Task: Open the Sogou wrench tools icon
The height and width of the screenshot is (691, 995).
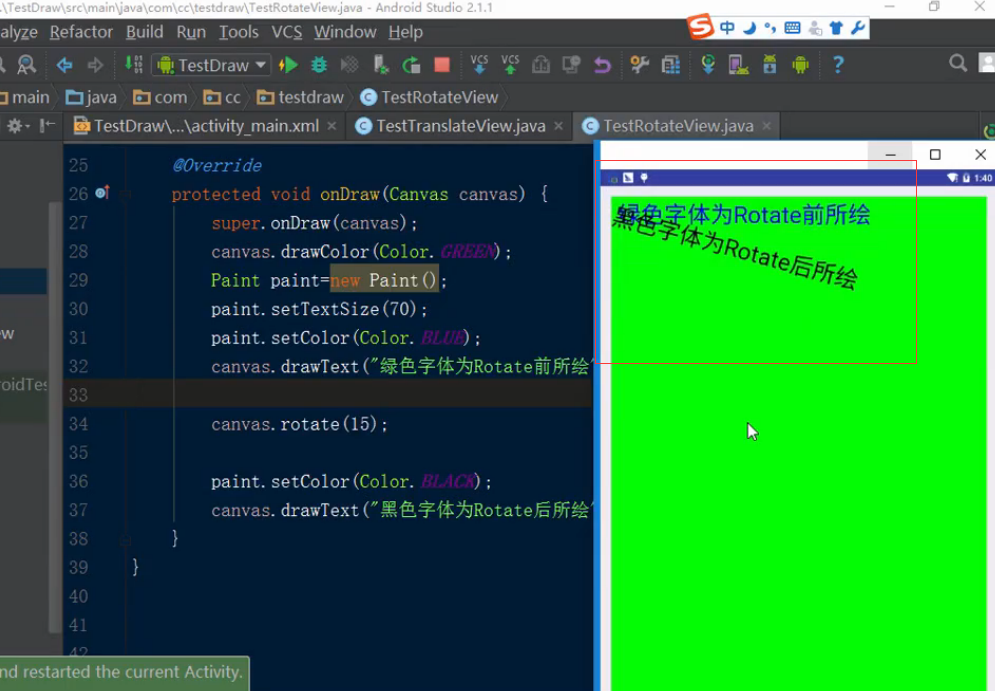Action: [x=858, y=28]
